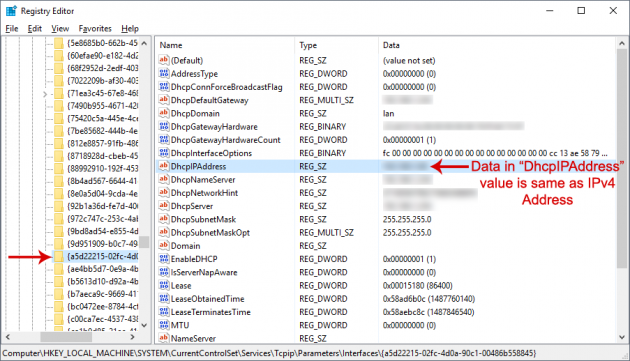Open the View menu
This screenshot has height=361, width=630.
tap(60, 29)
